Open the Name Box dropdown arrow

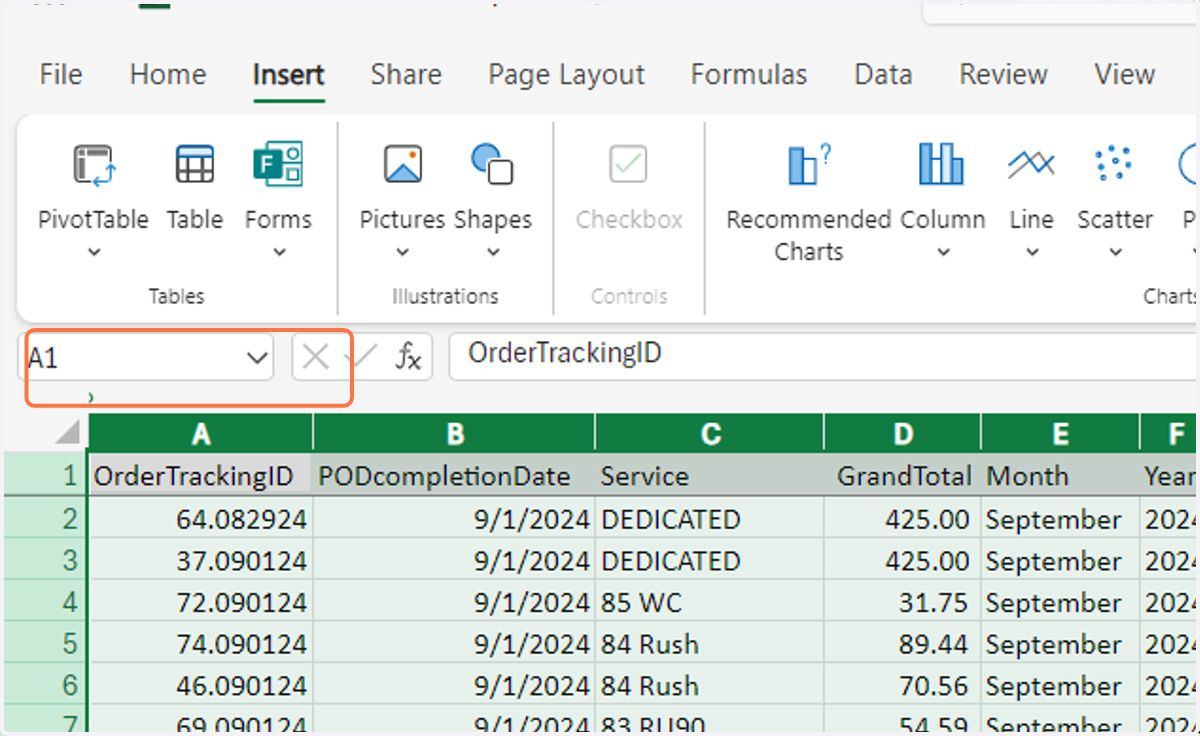click(258, 357)
